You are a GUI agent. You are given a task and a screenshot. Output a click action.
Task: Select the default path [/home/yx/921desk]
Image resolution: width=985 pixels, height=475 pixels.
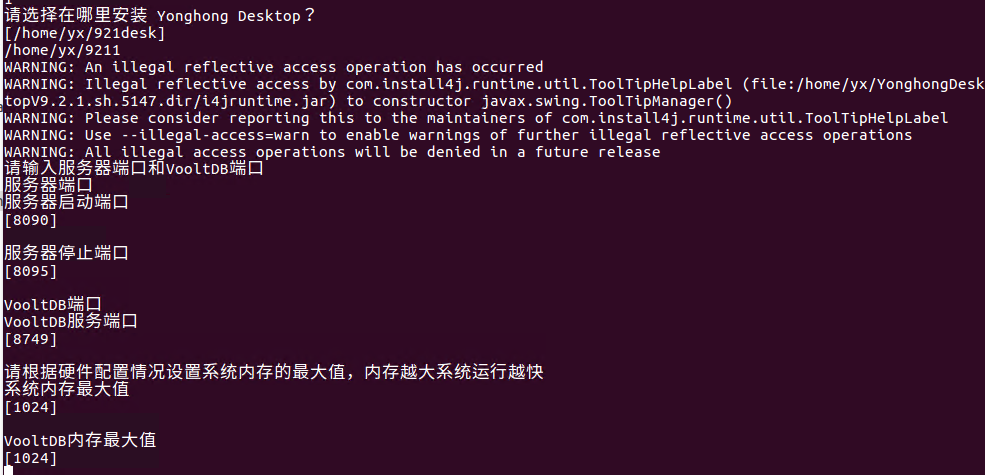[84, 33]
